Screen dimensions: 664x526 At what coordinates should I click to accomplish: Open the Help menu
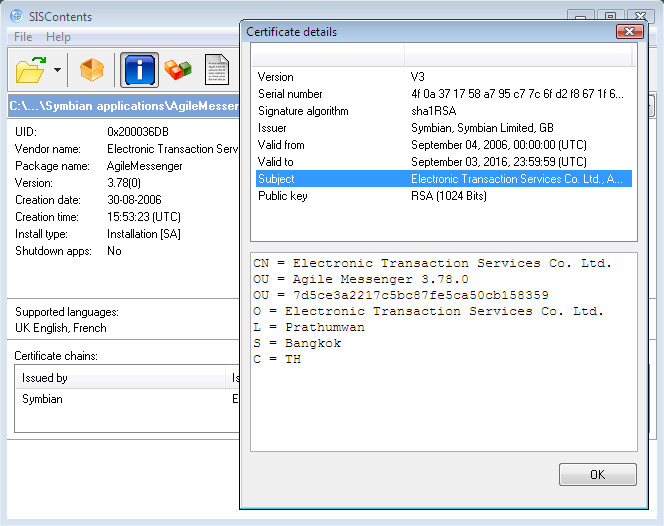[x=58, y=37]
